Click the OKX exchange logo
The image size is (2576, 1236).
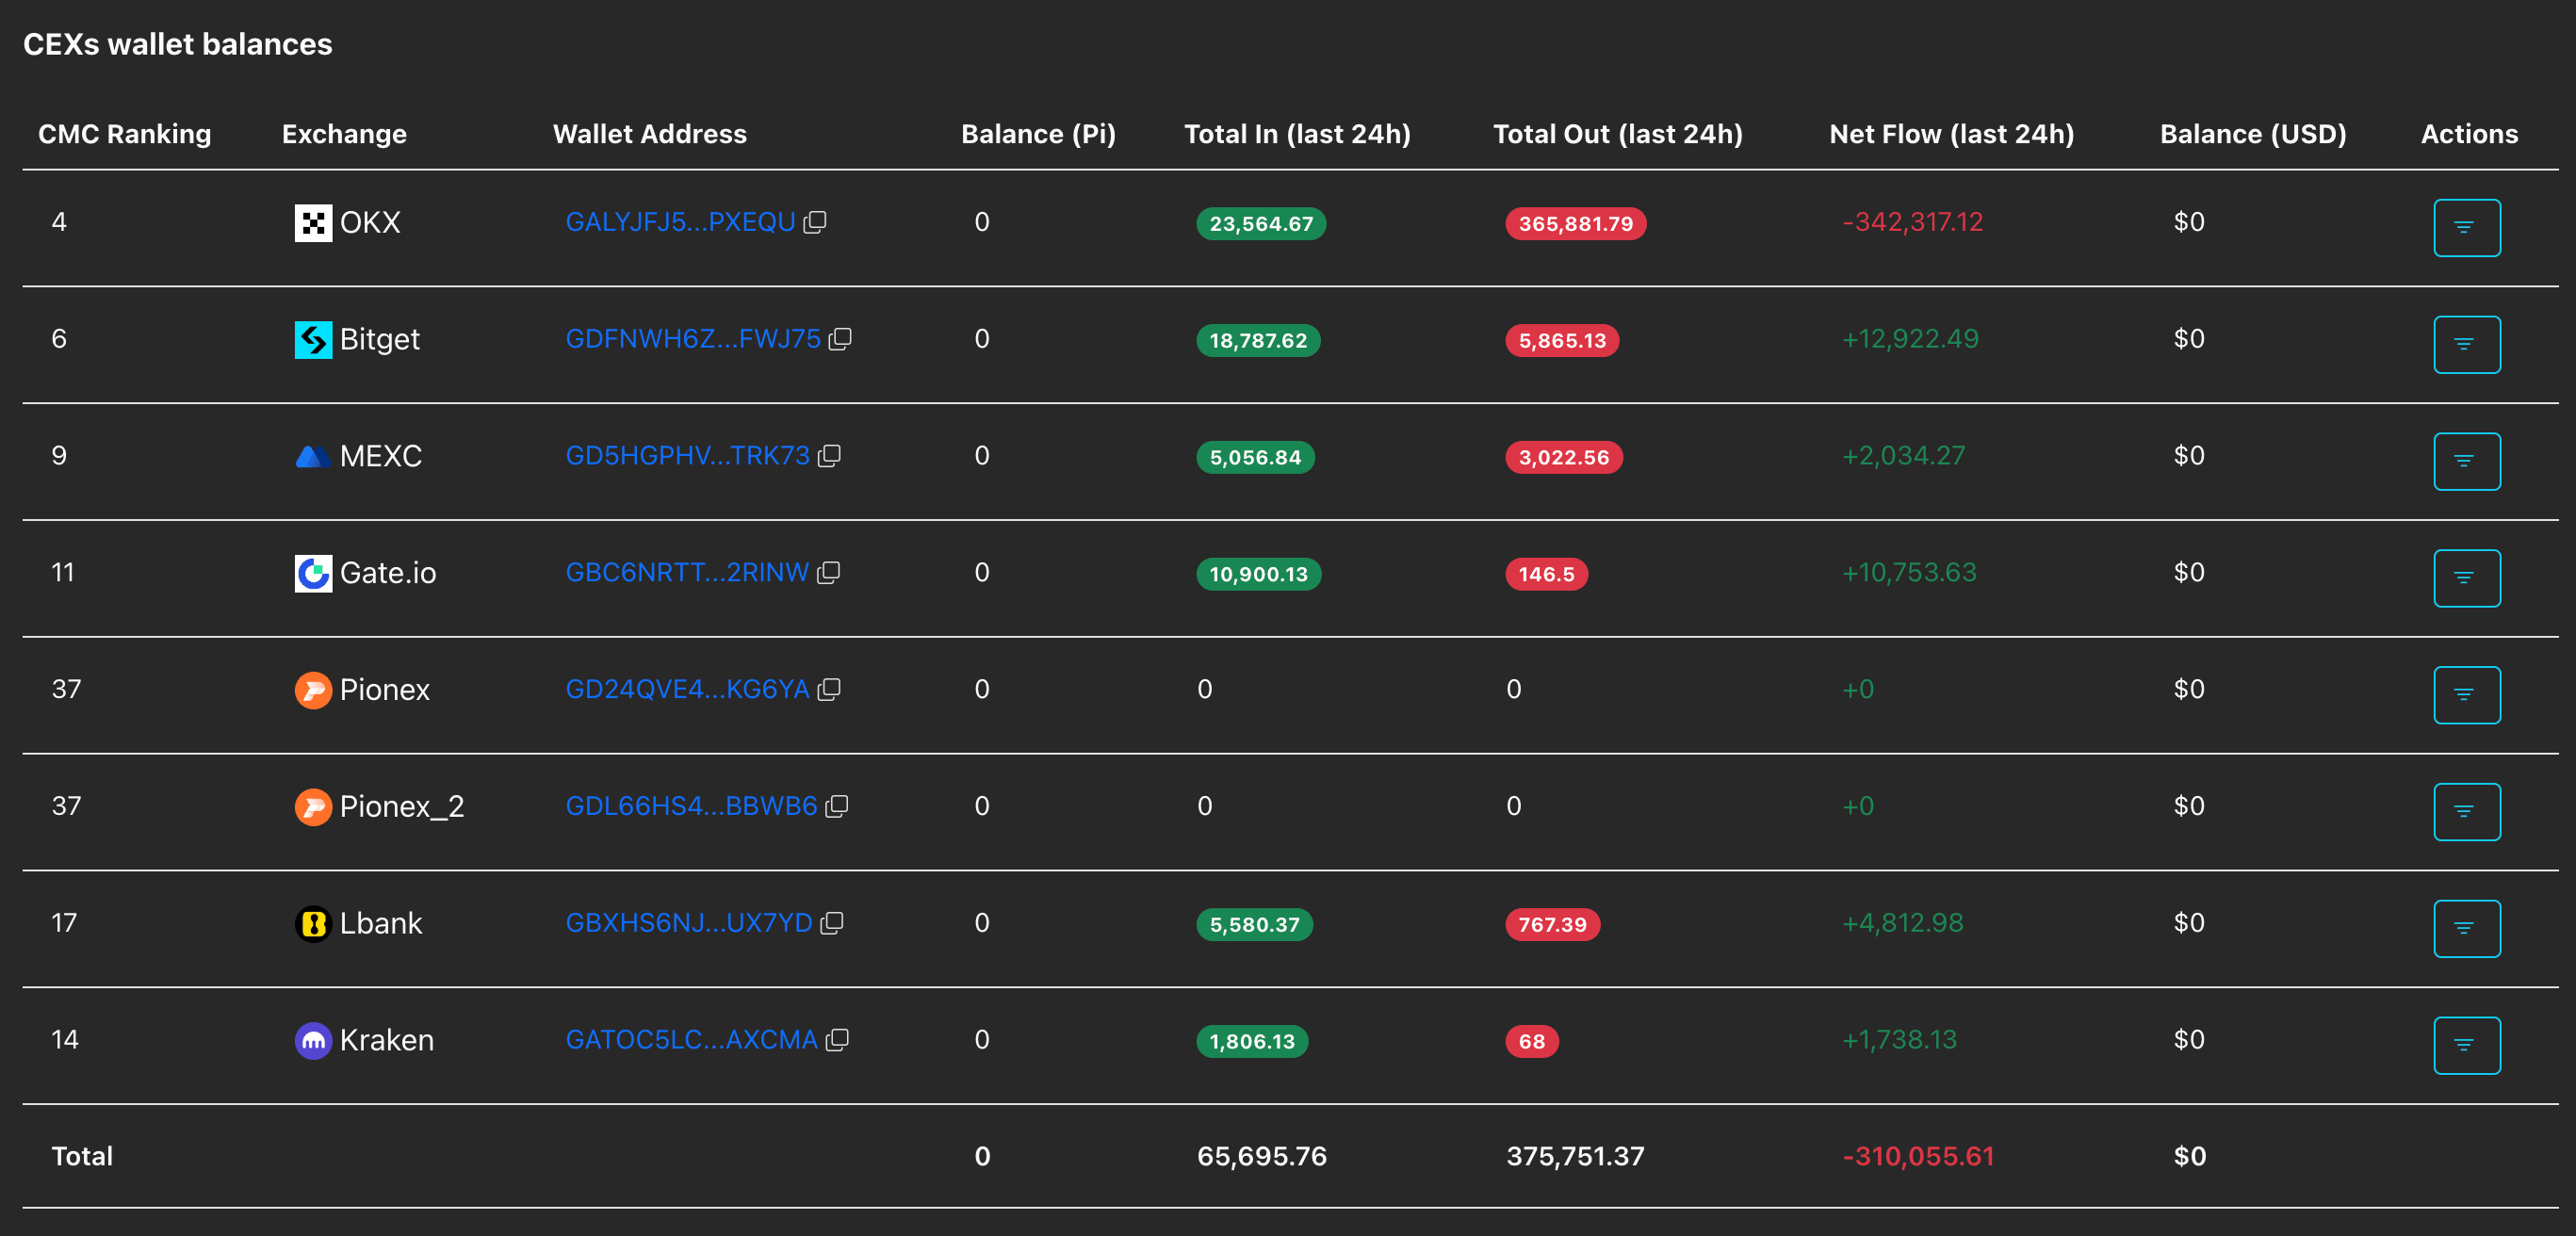click(313, 223)
